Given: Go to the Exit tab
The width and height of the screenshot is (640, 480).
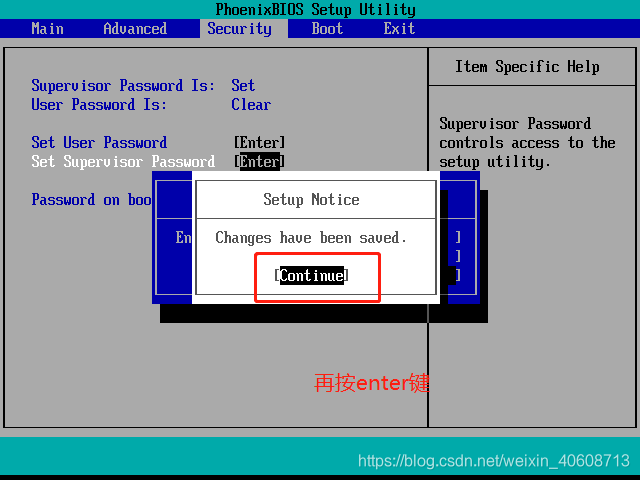Looking at the screenshot, I should pos(399,29).
